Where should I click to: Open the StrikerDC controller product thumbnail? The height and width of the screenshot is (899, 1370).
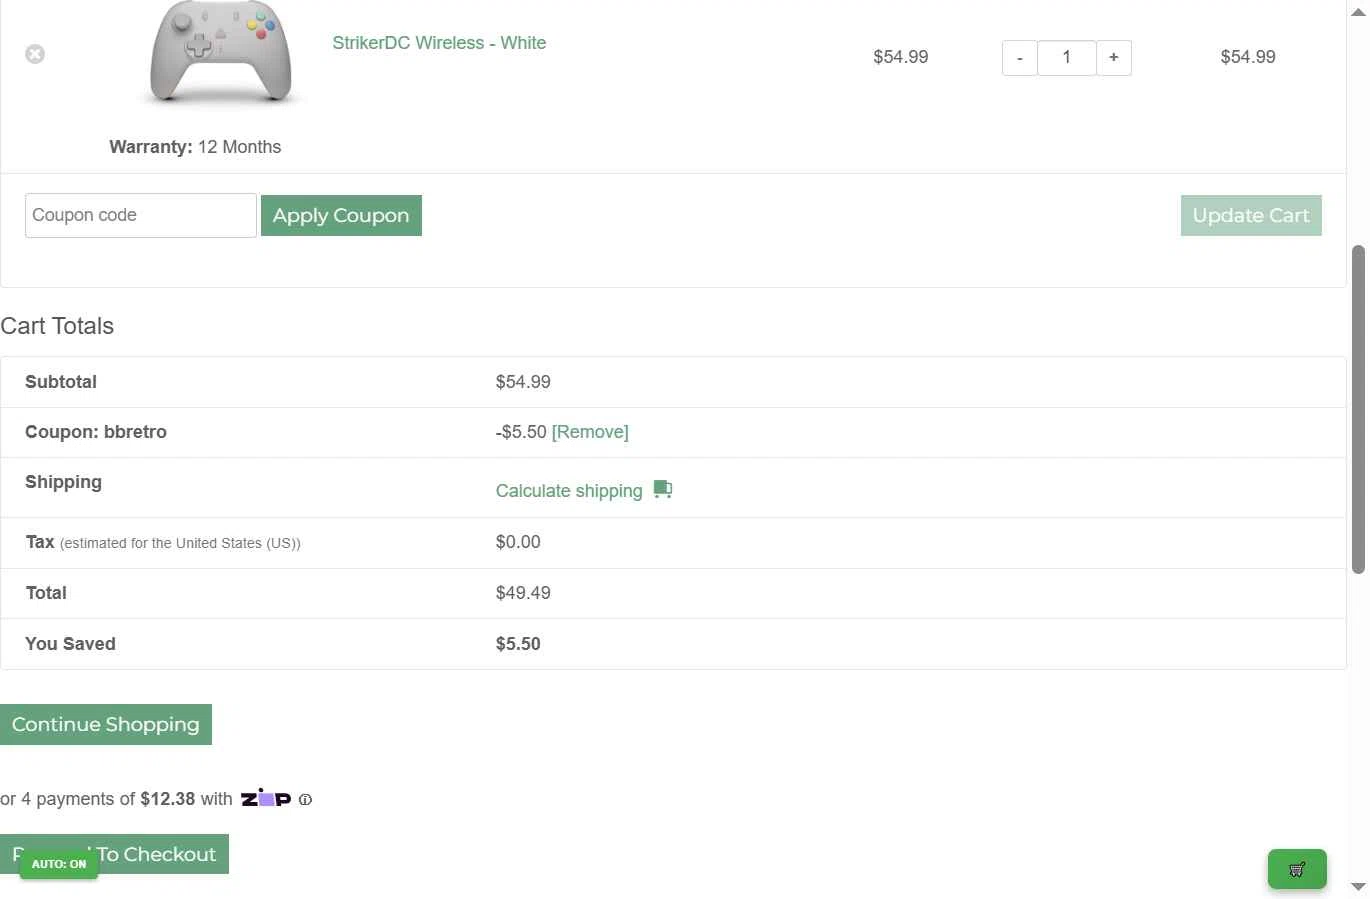click(x=221, y=54)
